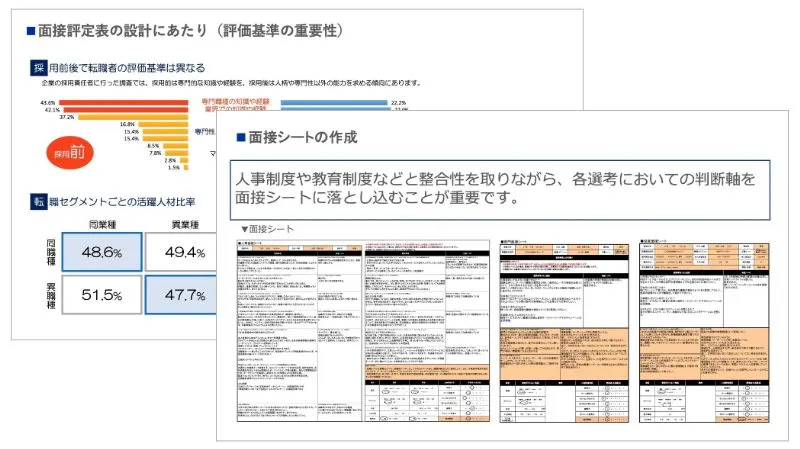This screenshot has width=800, height=449.
Task: Click the dark blue 採 character box
Action: pyautogui.click(x=39, y=68)
